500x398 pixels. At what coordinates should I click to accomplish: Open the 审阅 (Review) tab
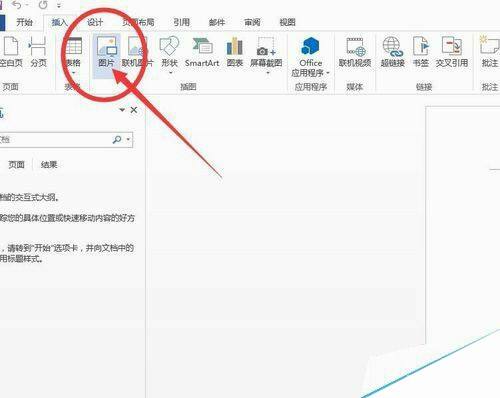pos(252,22)
